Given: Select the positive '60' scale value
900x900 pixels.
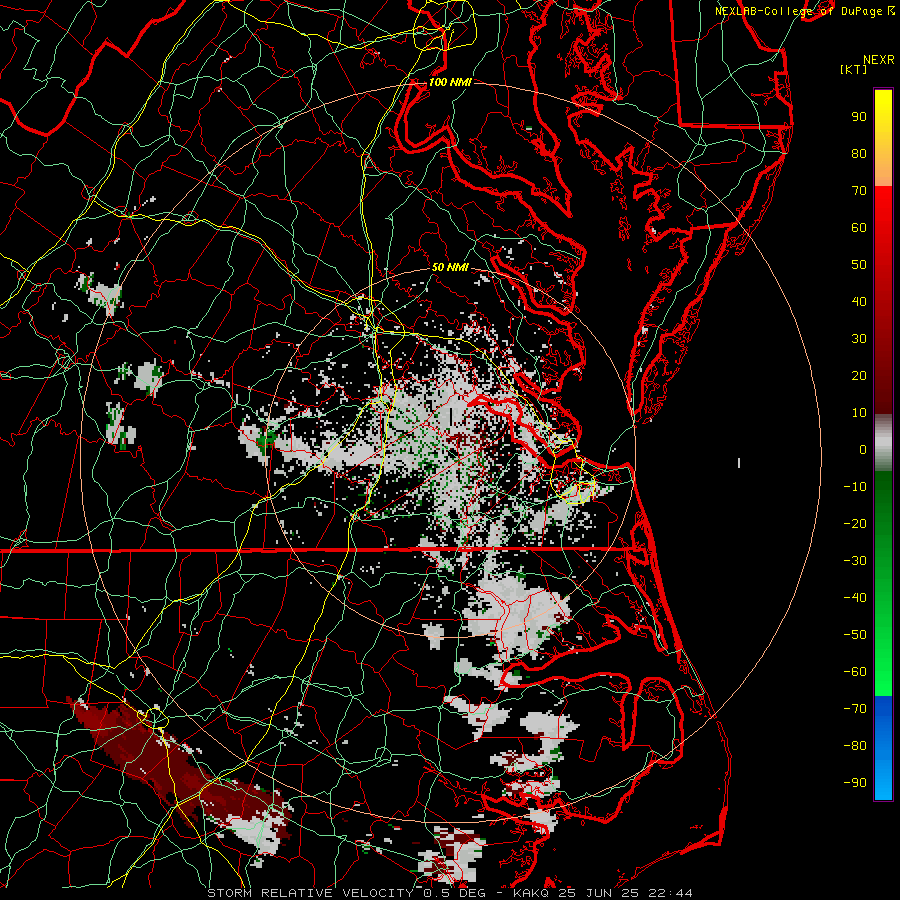Looking at the screenshot, I should click(859, 227).
